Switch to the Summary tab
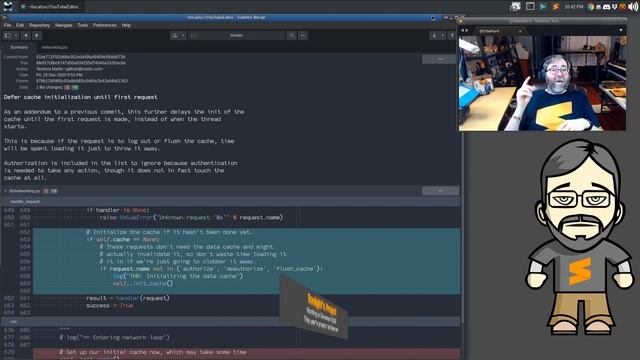The height and width of the screenshot is (360, 640). [x=19, y=47]
